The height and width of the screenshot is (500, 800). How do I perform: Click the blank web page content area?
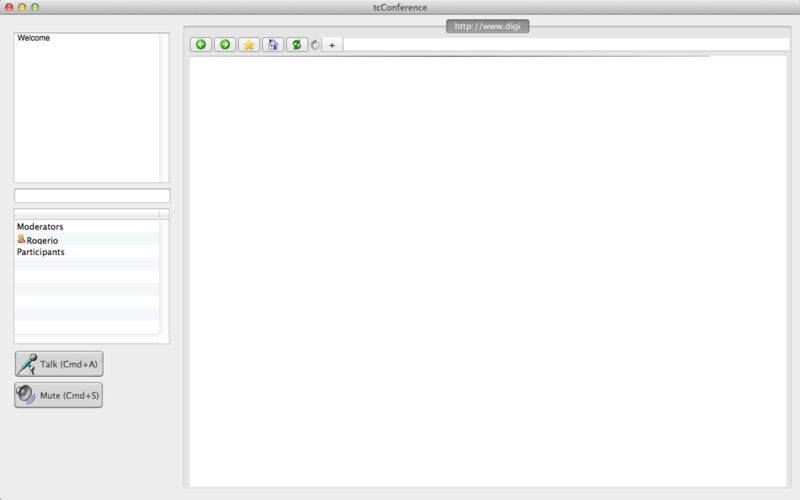(488, 270)
